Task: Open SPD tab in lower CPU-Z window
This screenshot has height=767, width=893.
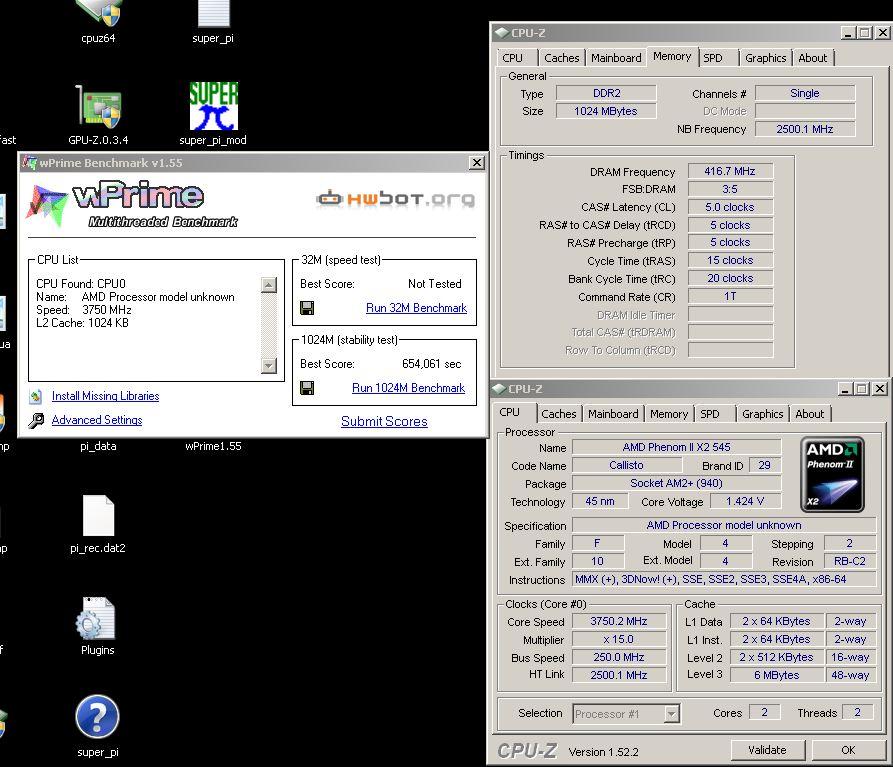Action: click(x=714, y=414)
